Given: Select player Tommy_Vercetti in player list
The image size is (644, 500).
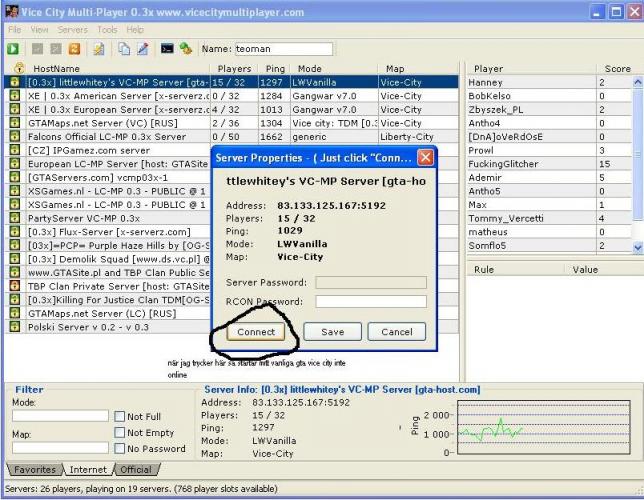Looking at the screenshot, I should click(x=550, y=218).
